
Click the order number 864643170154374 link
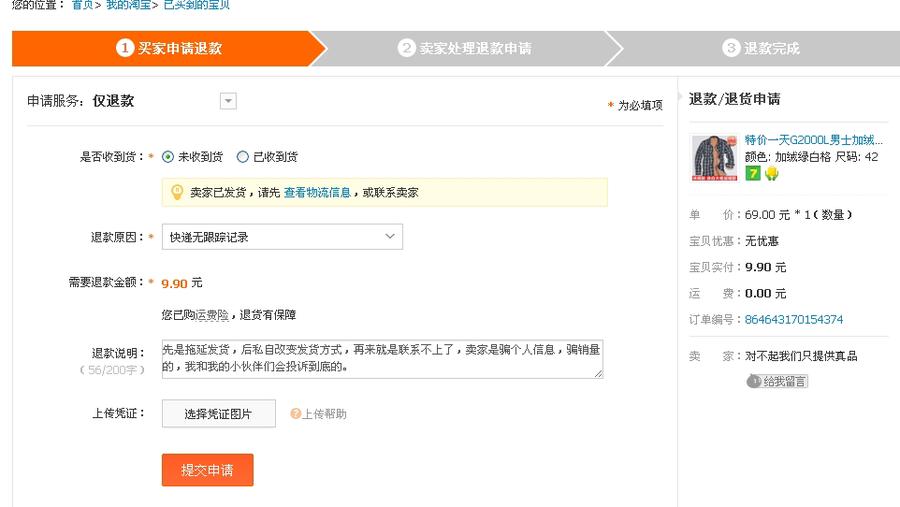coord(793,320)
